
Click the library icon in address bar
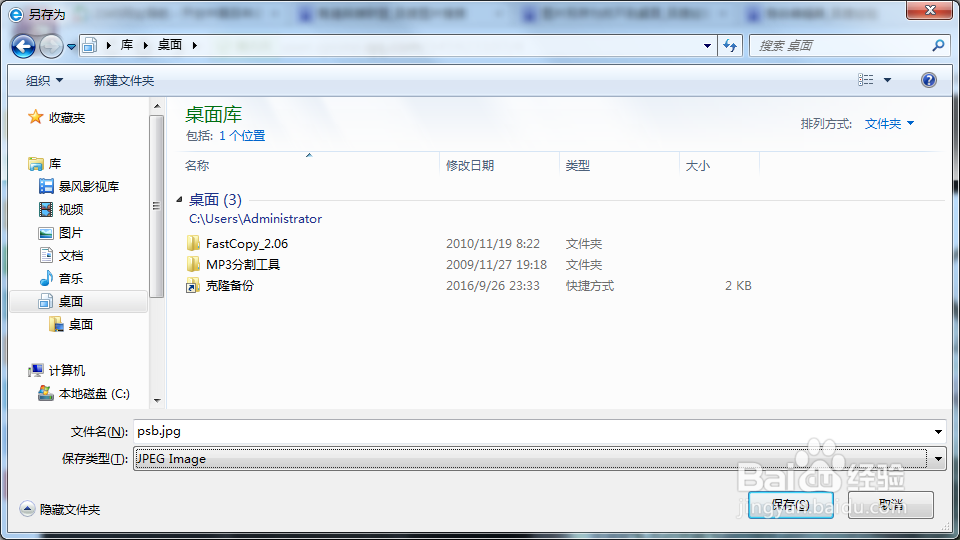(90, 45)
